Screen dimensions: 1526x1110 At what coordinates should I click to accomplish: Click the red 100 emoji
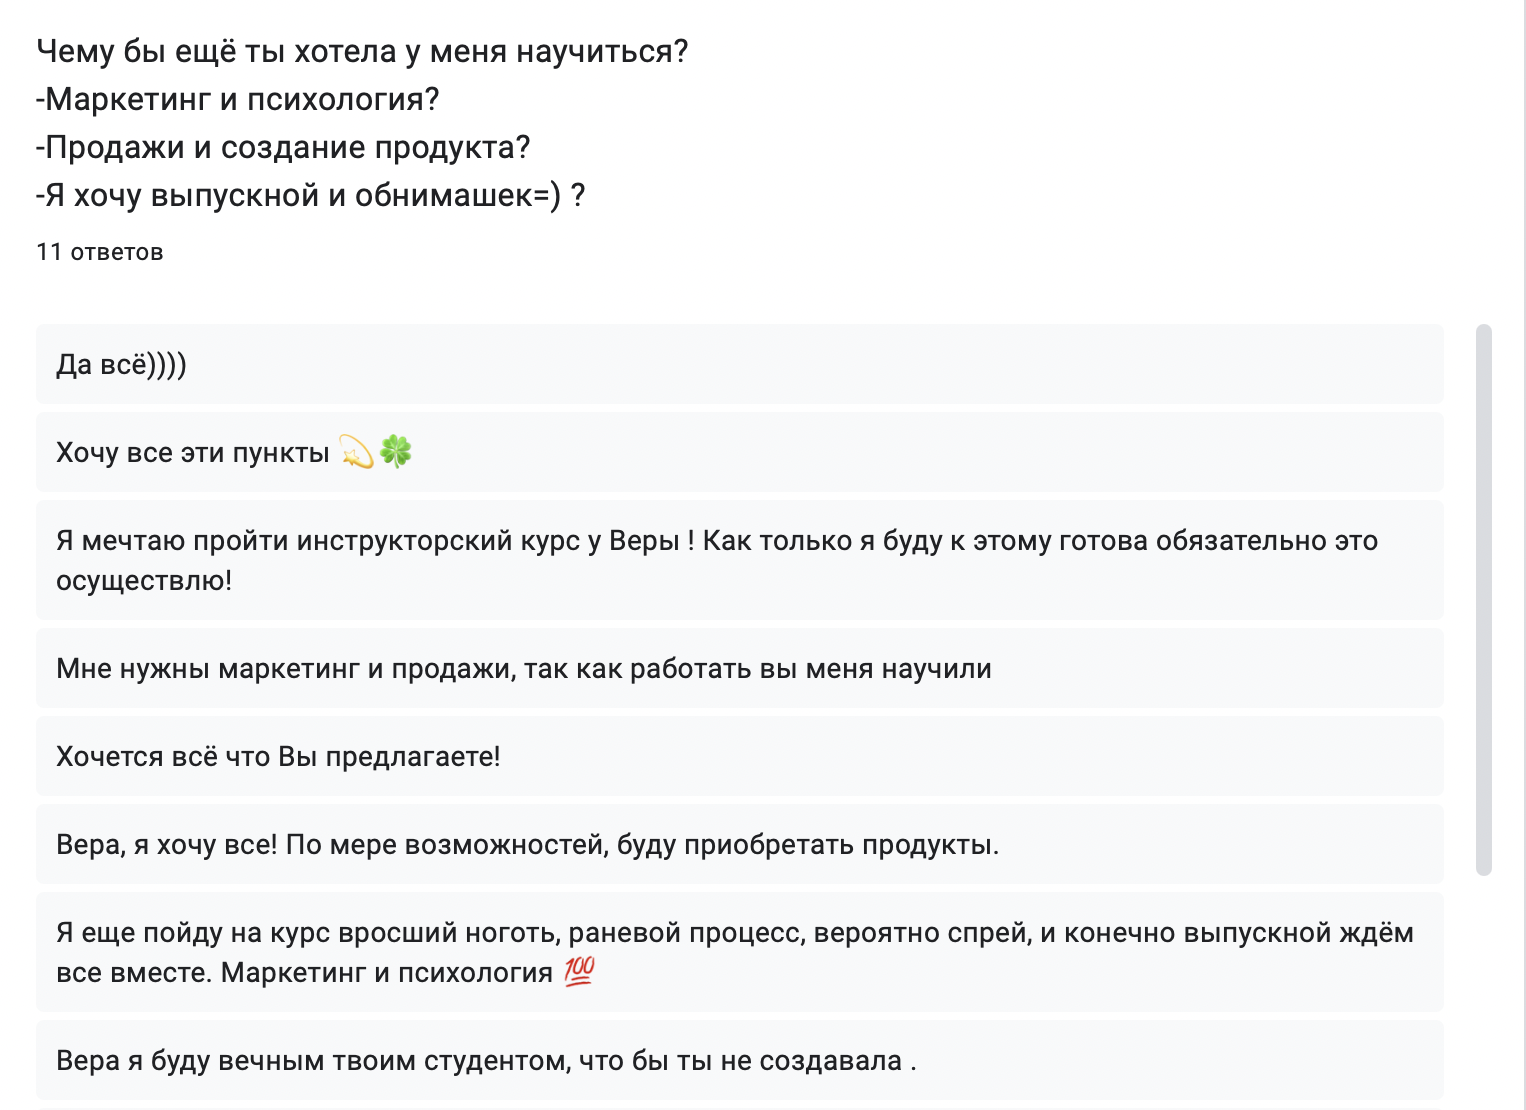[579, 972]
